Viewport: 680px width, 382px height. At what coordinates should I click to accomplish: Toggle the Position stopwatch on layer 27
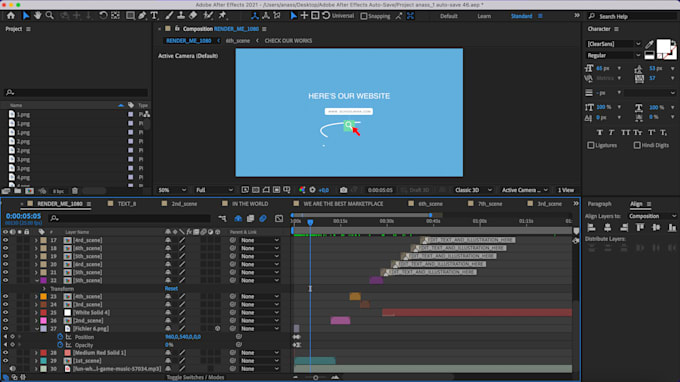coord(60,336)
